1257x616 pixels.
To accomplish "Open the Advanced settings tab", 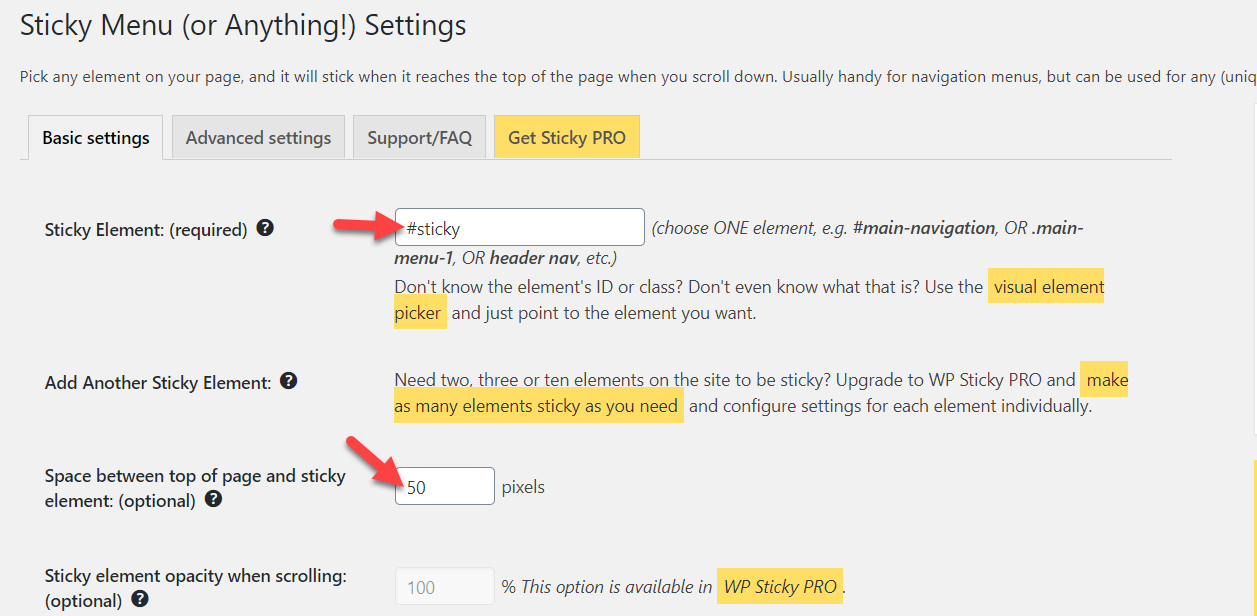I will [x=258, y=137].
